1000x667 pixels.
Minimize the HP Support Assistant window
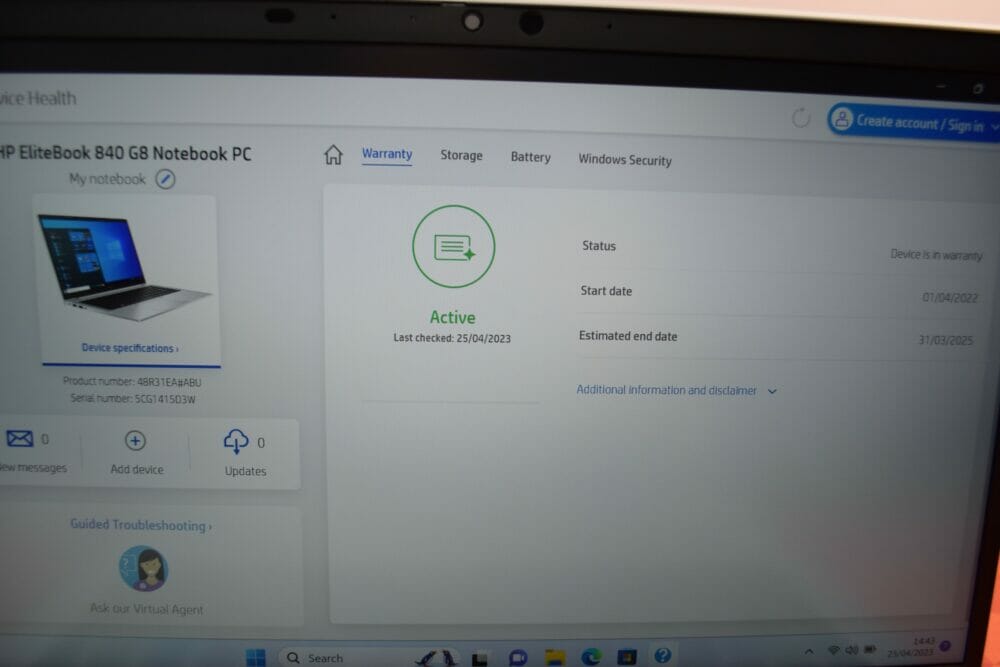941,86
